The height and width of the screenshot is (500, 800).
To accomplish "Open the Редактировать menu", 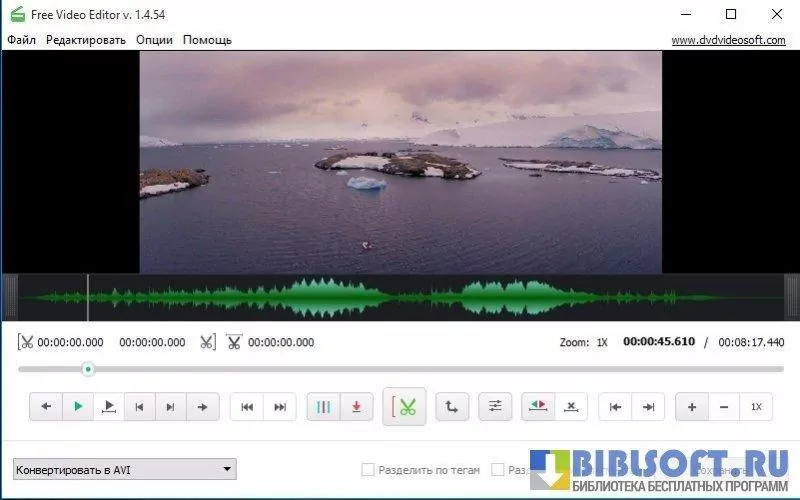I will click(86, 40).
